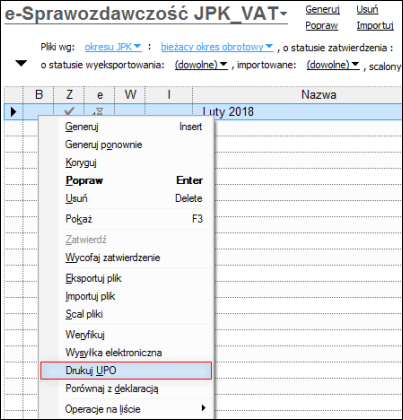Click the Generuj link at top
The image size is (403, 420).
(x=322, y=10)
